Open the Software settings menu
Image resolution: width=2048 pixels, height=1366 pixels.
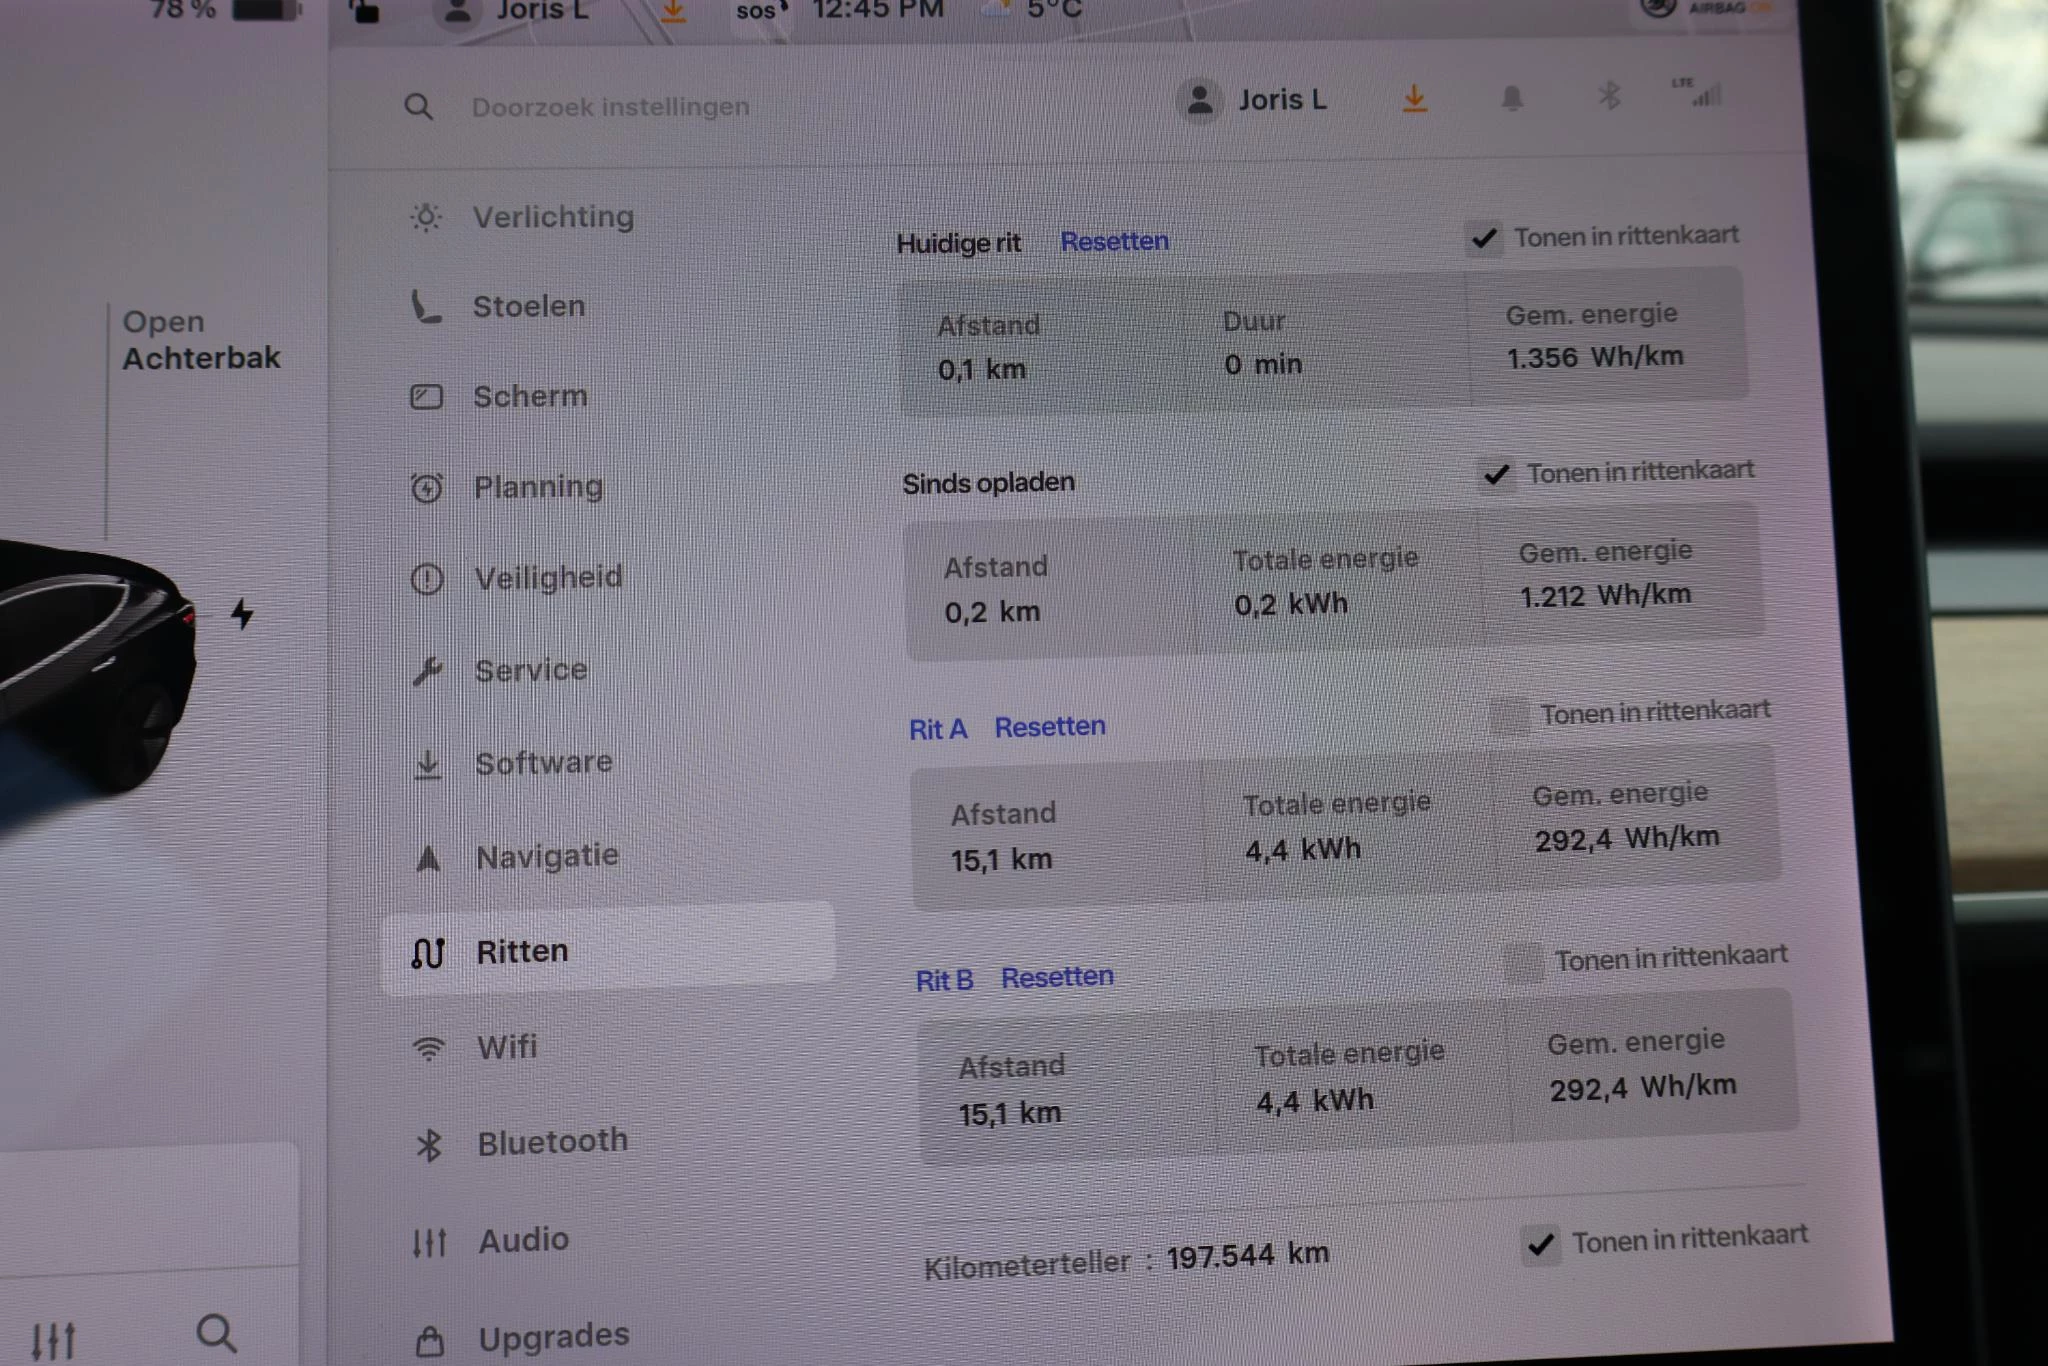tap(543, 763)
